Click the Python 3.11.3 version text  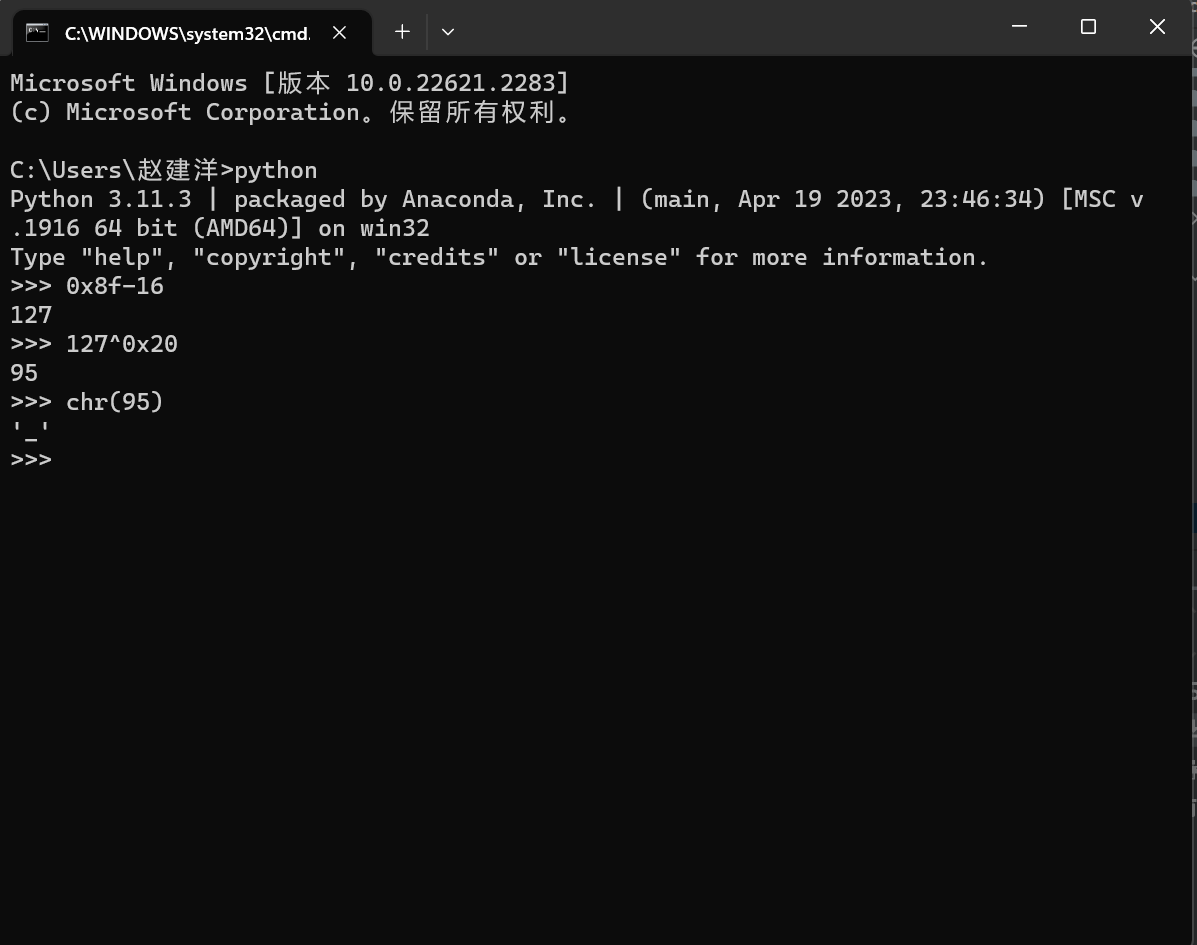pos(100,199)
